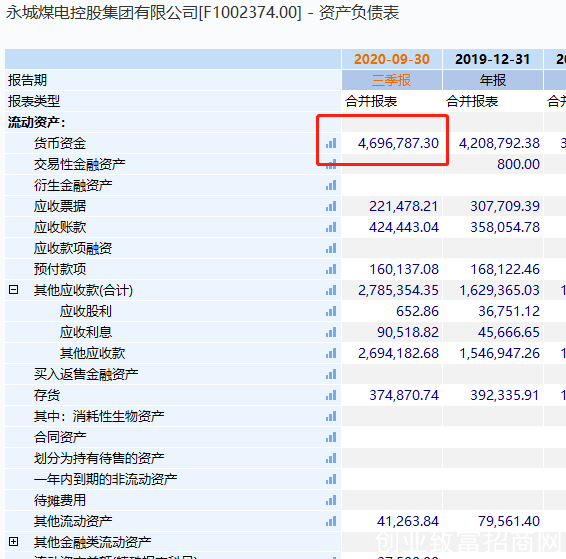
Task: Select the 2020-09-30 column header
Action: [392, 59]
